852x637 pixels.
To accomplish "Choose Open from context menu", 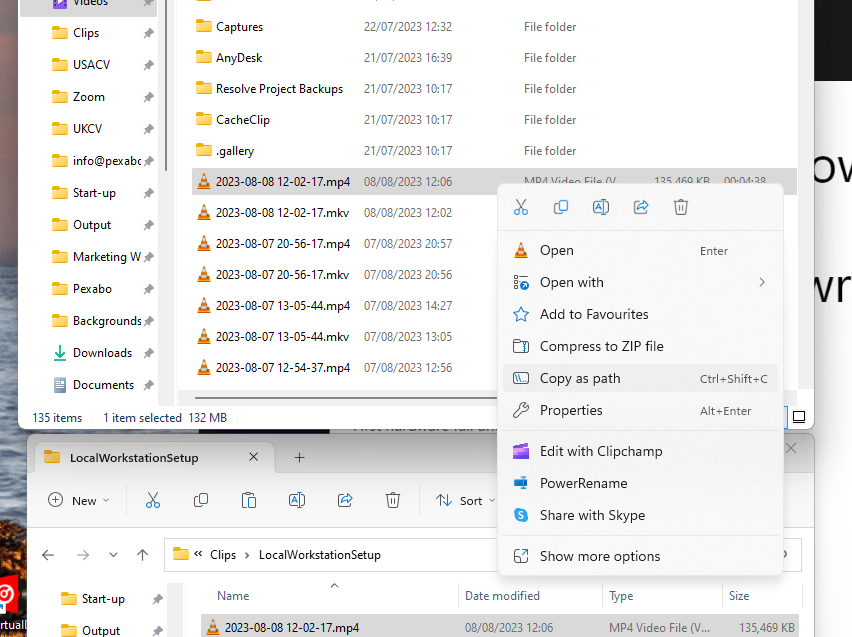I will click(640, 251).
